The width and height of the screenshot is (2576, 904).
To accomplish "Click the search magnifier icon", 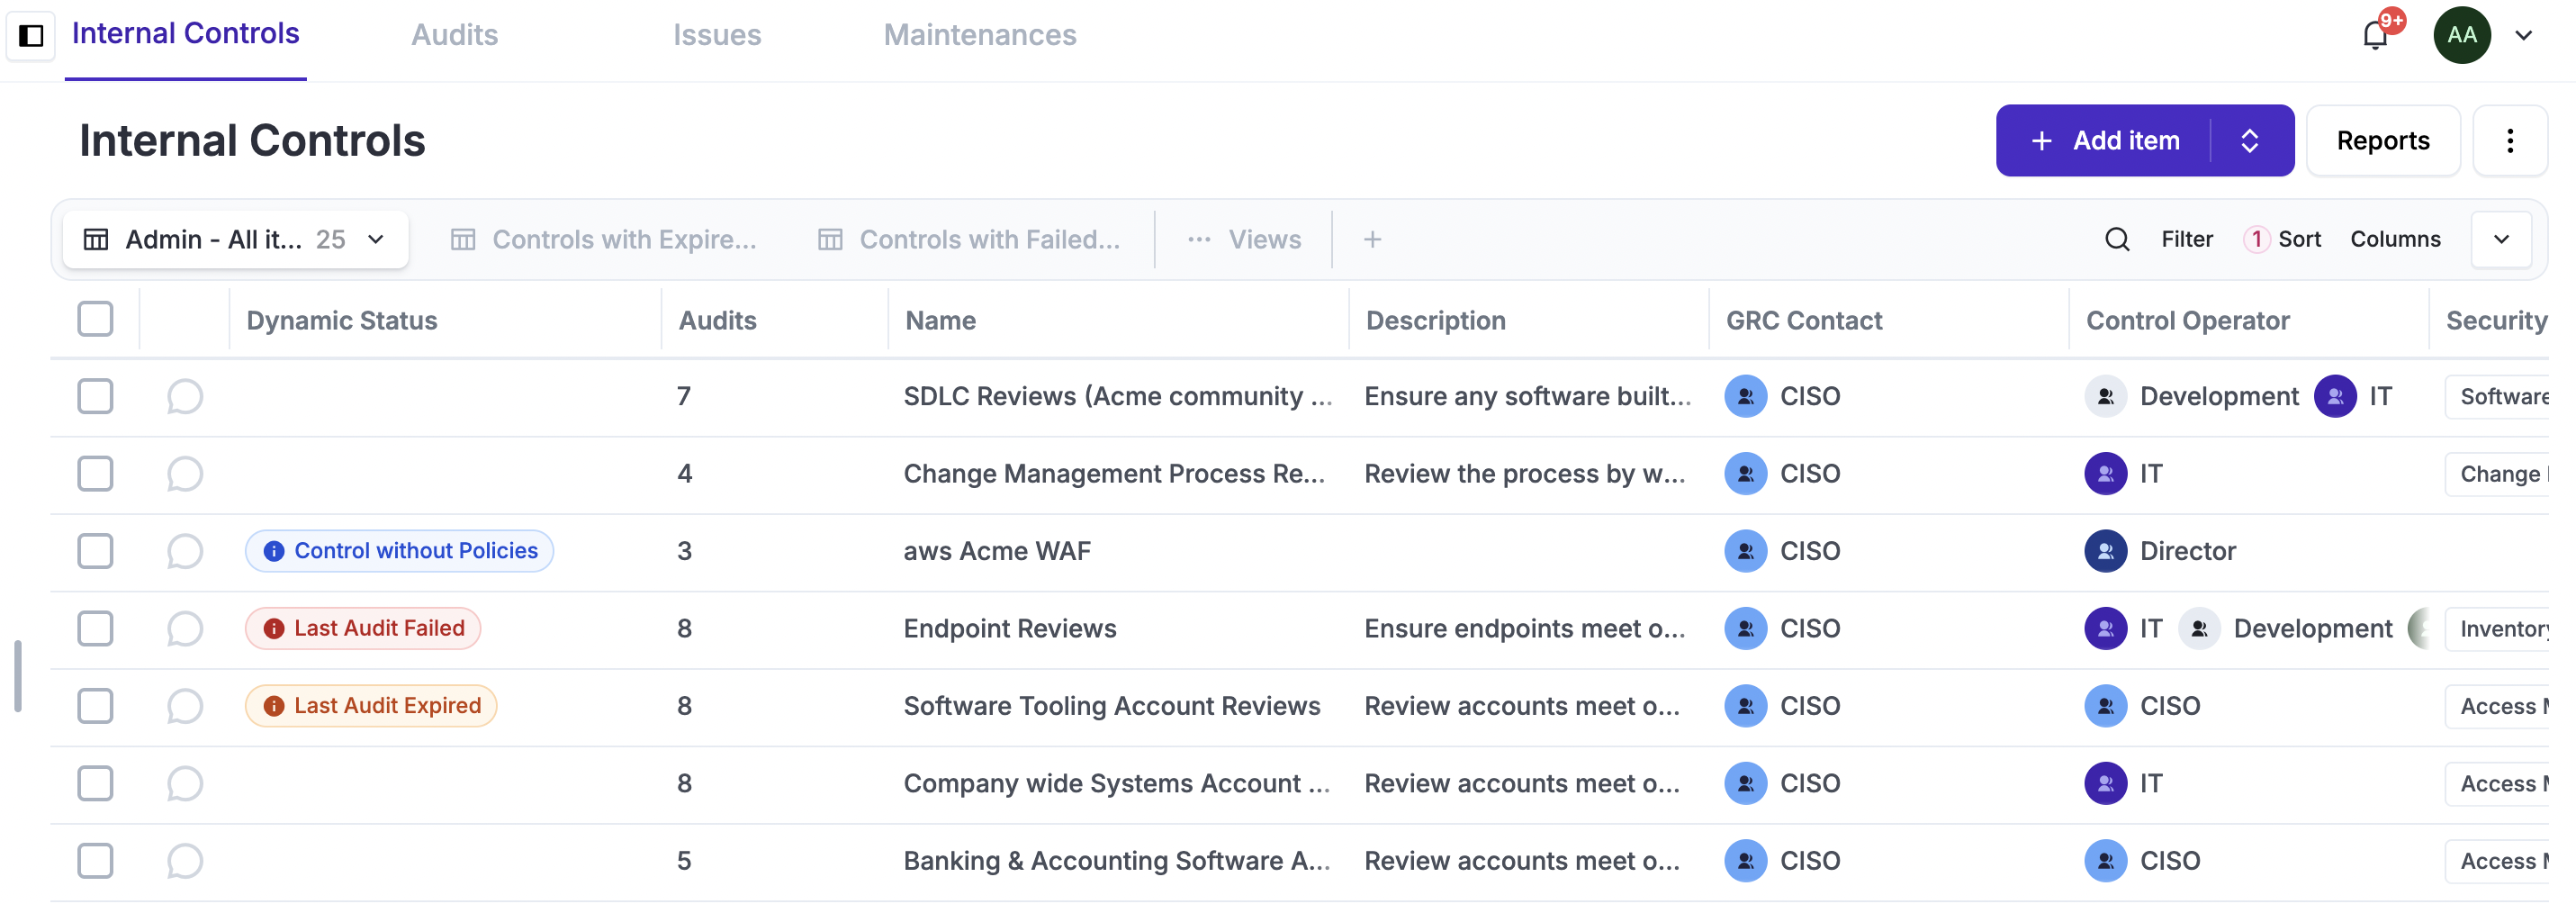I will coord(2116,239).
